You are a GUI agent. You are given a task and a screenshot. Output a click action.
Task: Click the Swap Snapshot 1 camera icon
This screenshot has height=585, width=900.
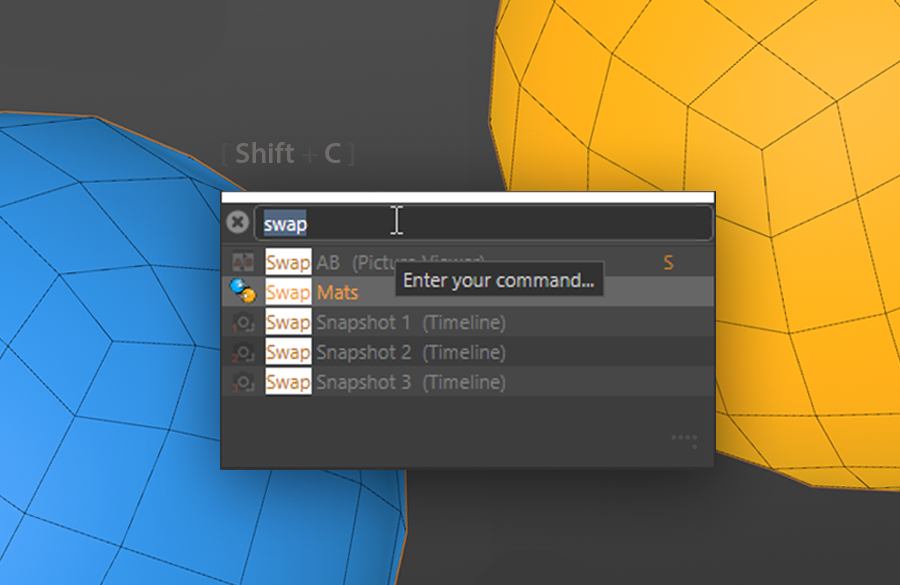243,323
